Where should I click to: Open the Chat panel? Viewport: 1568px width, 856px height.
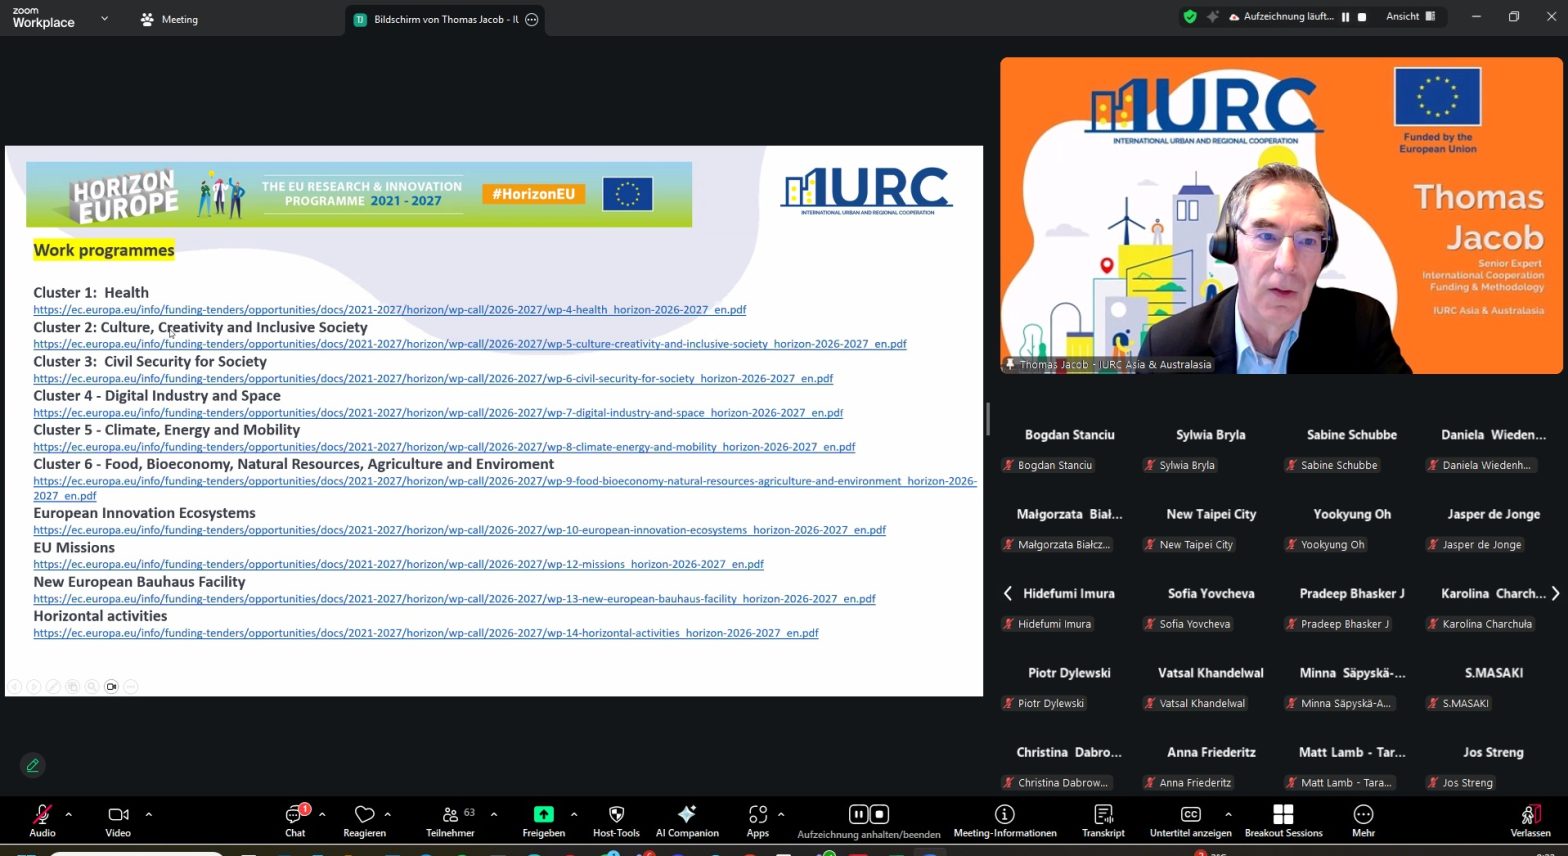[295, 820]
